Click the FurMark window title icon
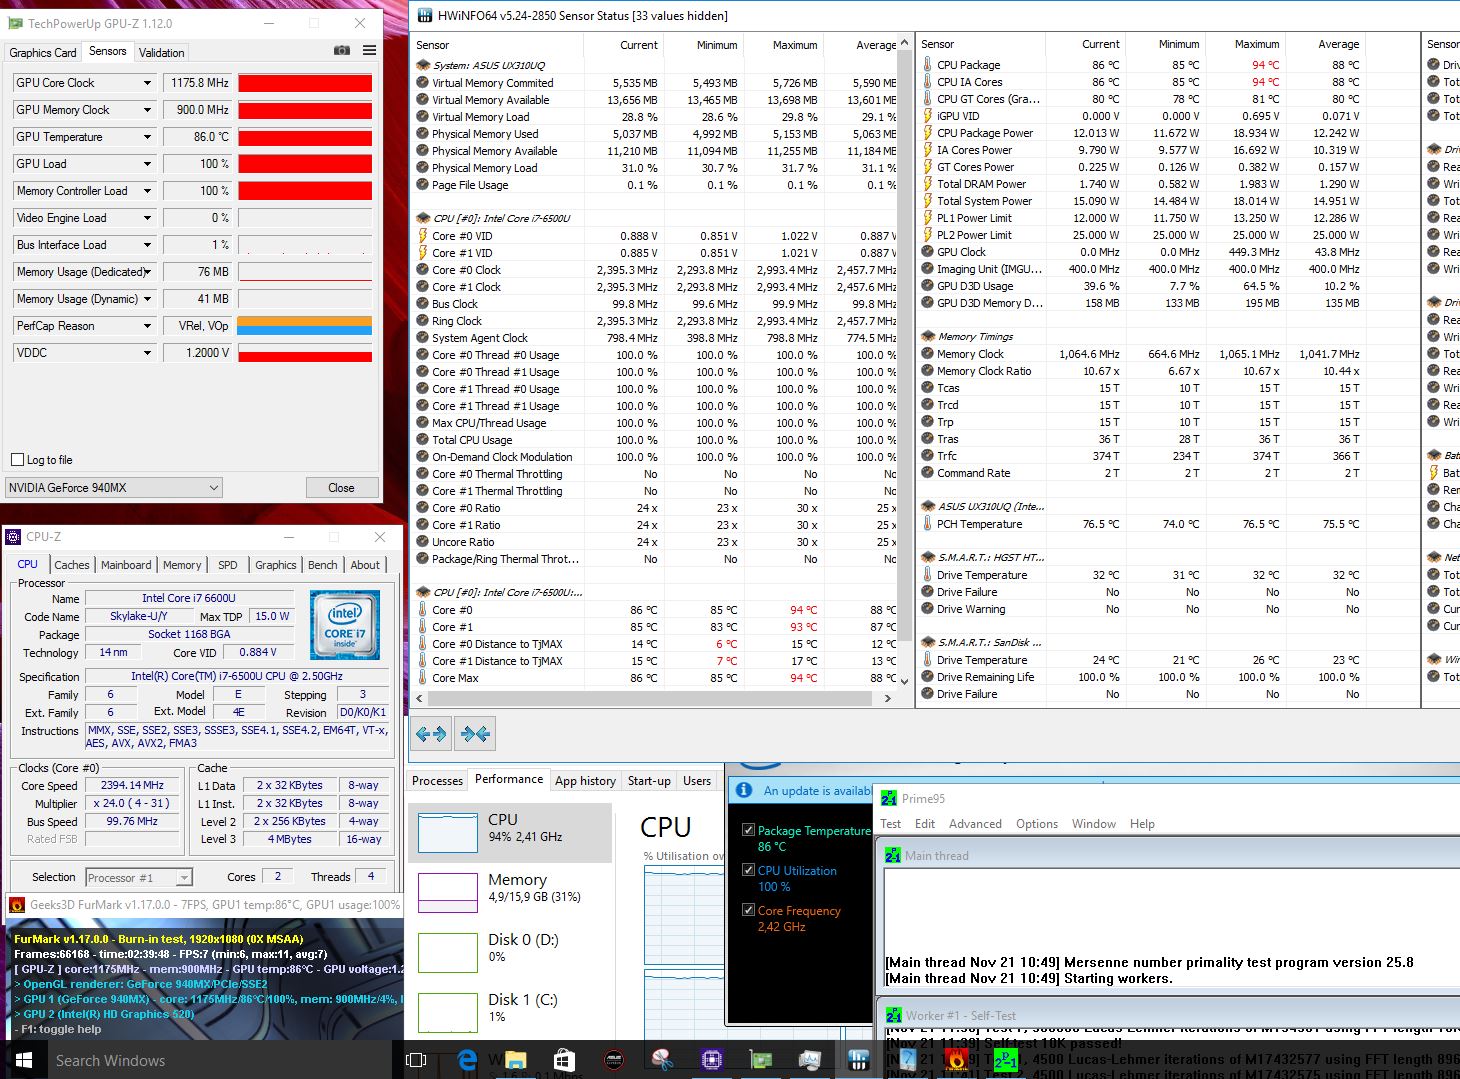Screen dimensions: 1460x1079 (16, 904)
